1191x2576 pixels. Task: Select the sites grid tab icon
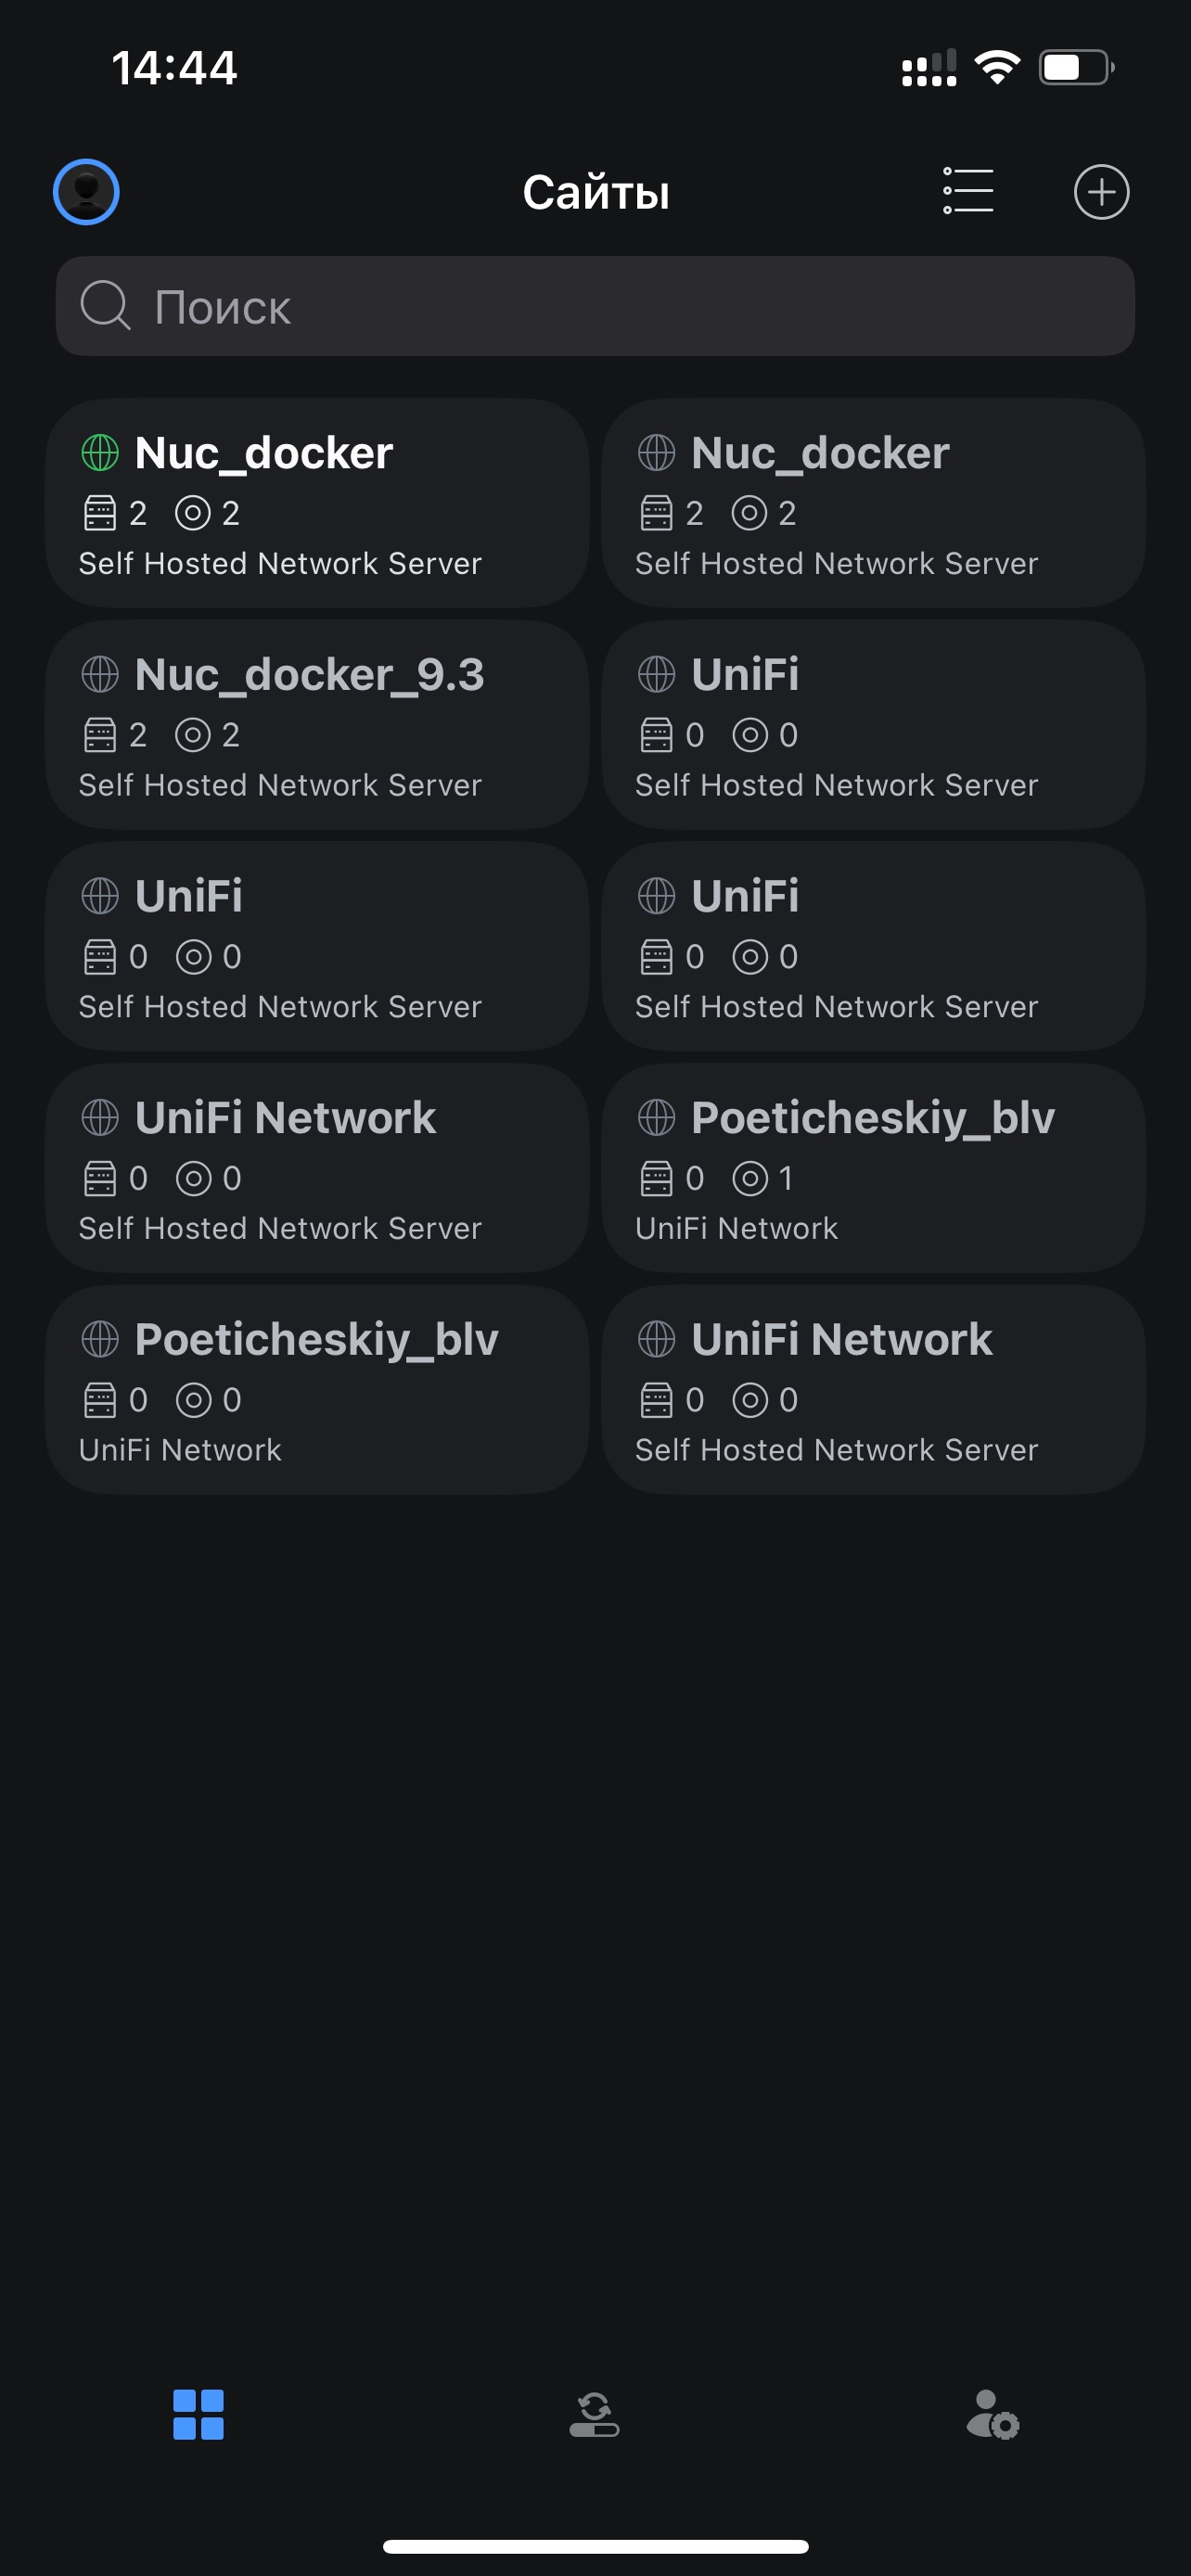click(198, 2415)
